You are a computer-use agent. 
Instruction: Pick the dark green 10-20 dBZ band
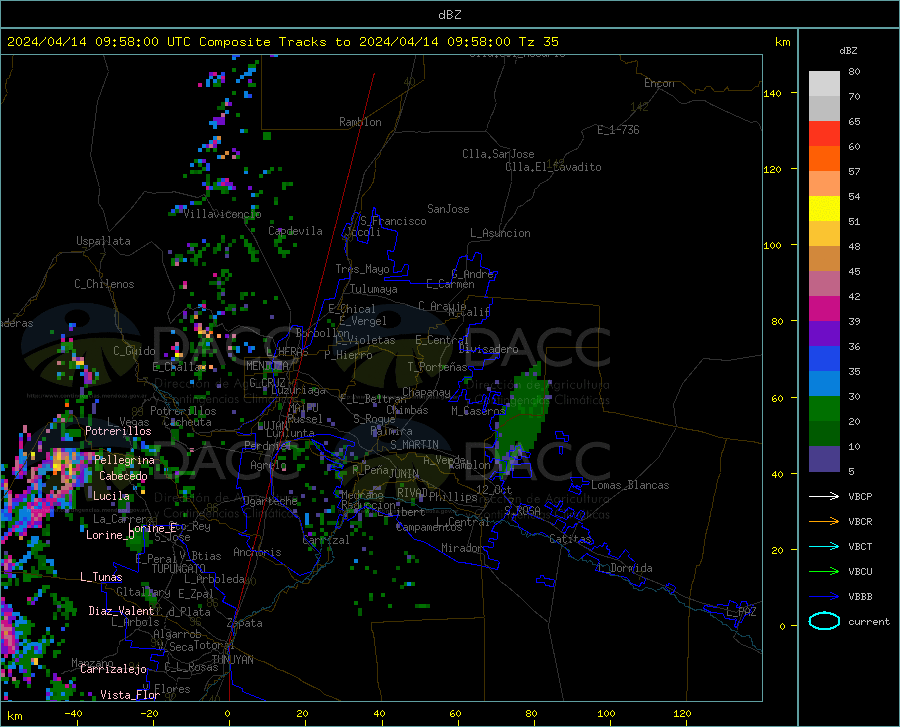(824, 434)
